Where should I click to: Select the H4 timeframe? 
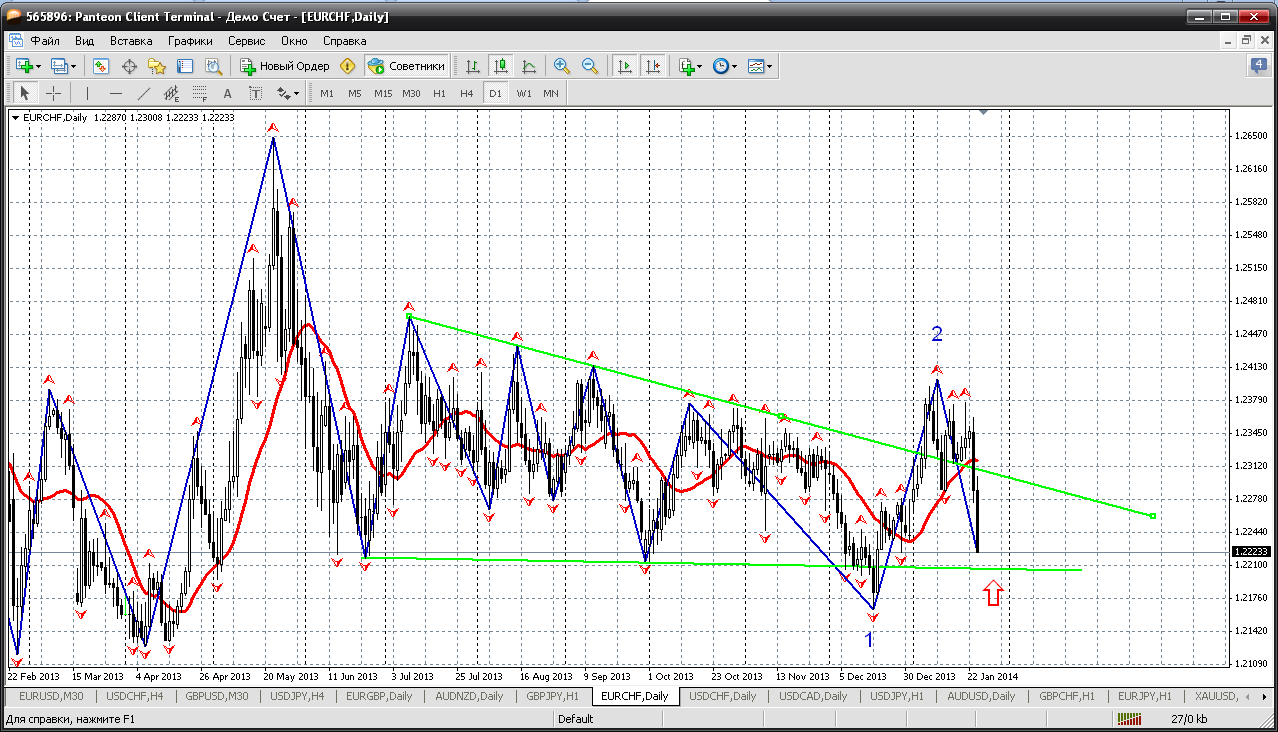[x=467, y=93]
